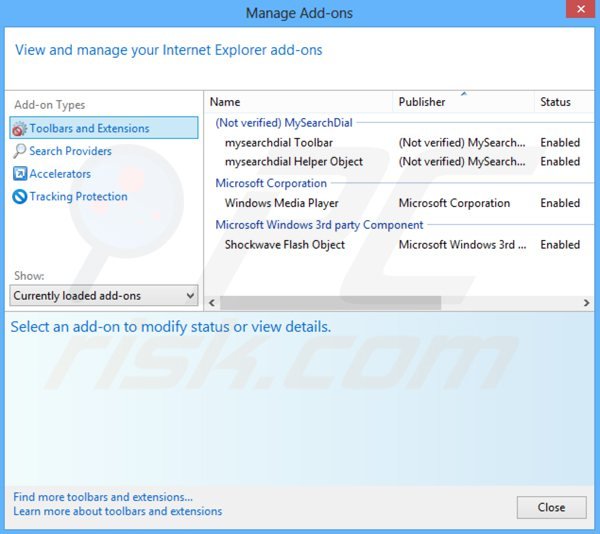Click the Toolbars and Extensions icon
Image resolution: width=600 pixels, height=534 pixels.
click(19, 128)
